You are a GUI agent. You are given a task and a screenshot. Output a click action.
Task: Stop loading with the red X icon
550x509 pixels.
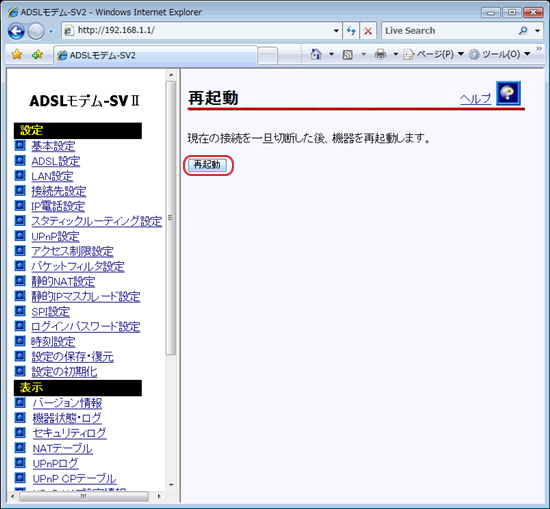pos(368,31)
